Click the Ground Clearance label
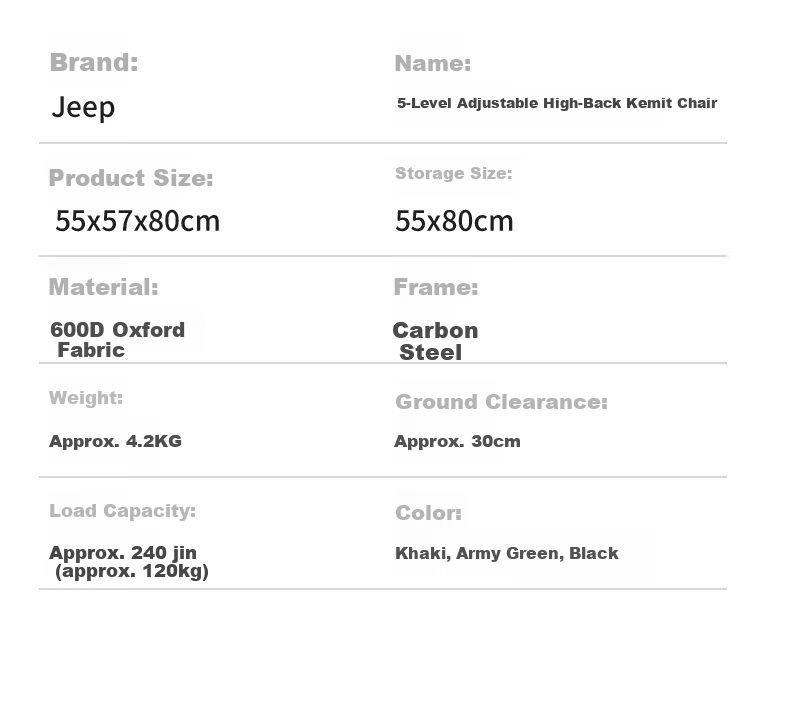Screen dimensions: 790x705 point(501,402)
